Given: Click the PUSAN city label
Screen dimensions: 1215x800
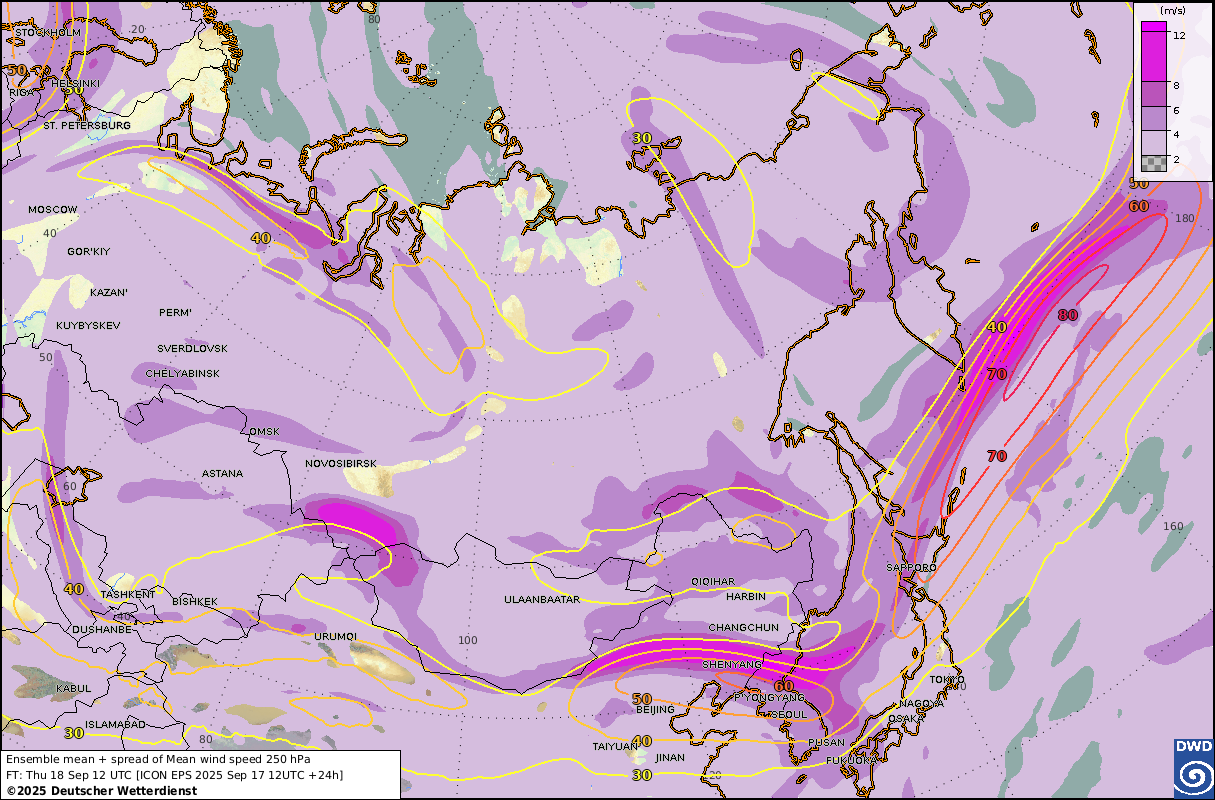Looking at the screenshot, I should tap(826, 742).
